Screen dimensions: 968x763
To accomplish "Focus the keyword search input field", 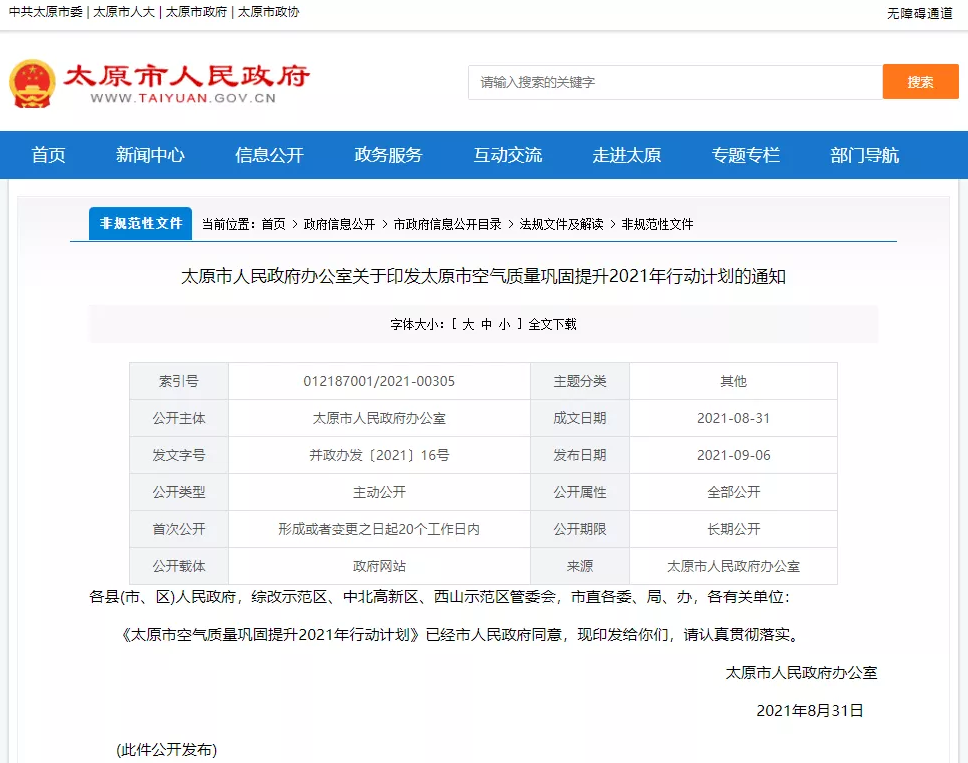I will click(675, 82).
